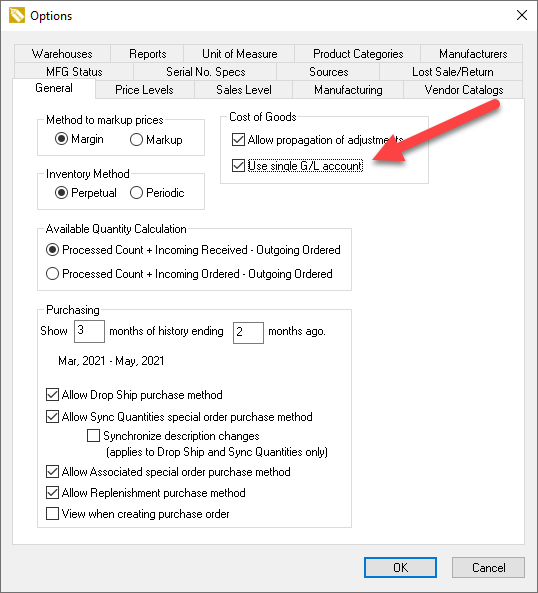Click the OK button

(x=400, y=567)
